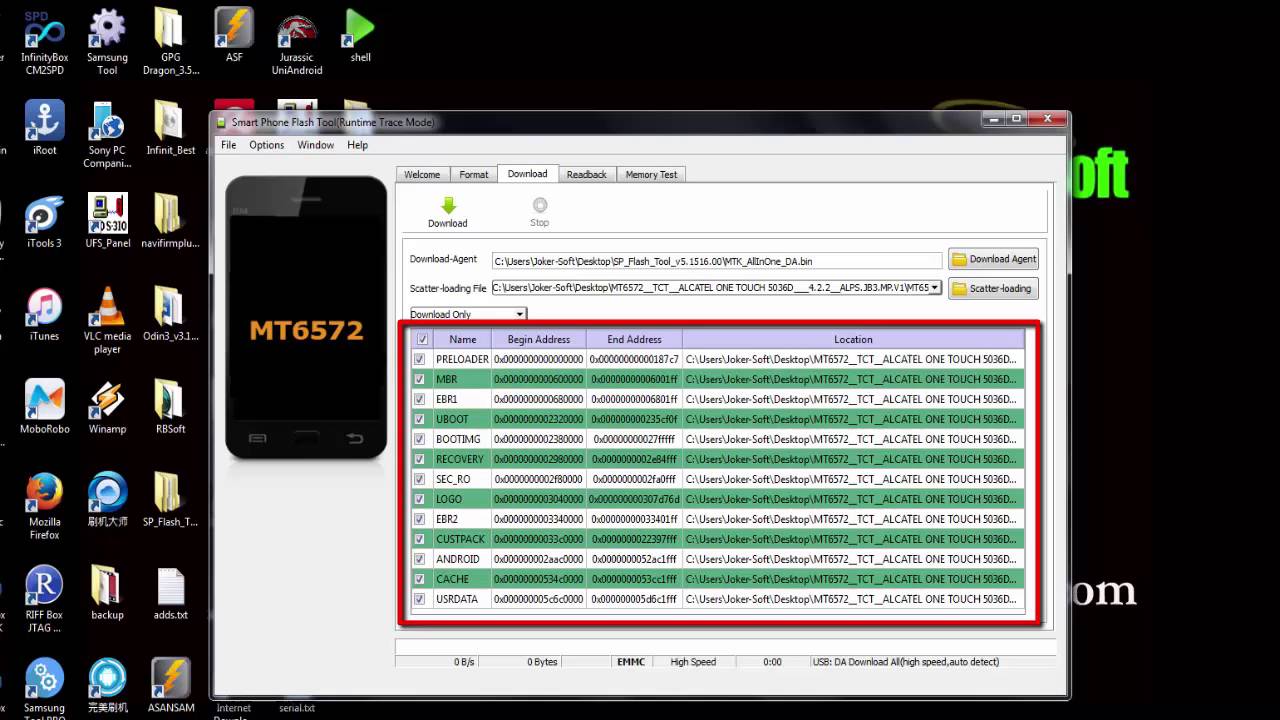Open the Odin3 folder icon

pyautogui.click(x=171, y=314)
